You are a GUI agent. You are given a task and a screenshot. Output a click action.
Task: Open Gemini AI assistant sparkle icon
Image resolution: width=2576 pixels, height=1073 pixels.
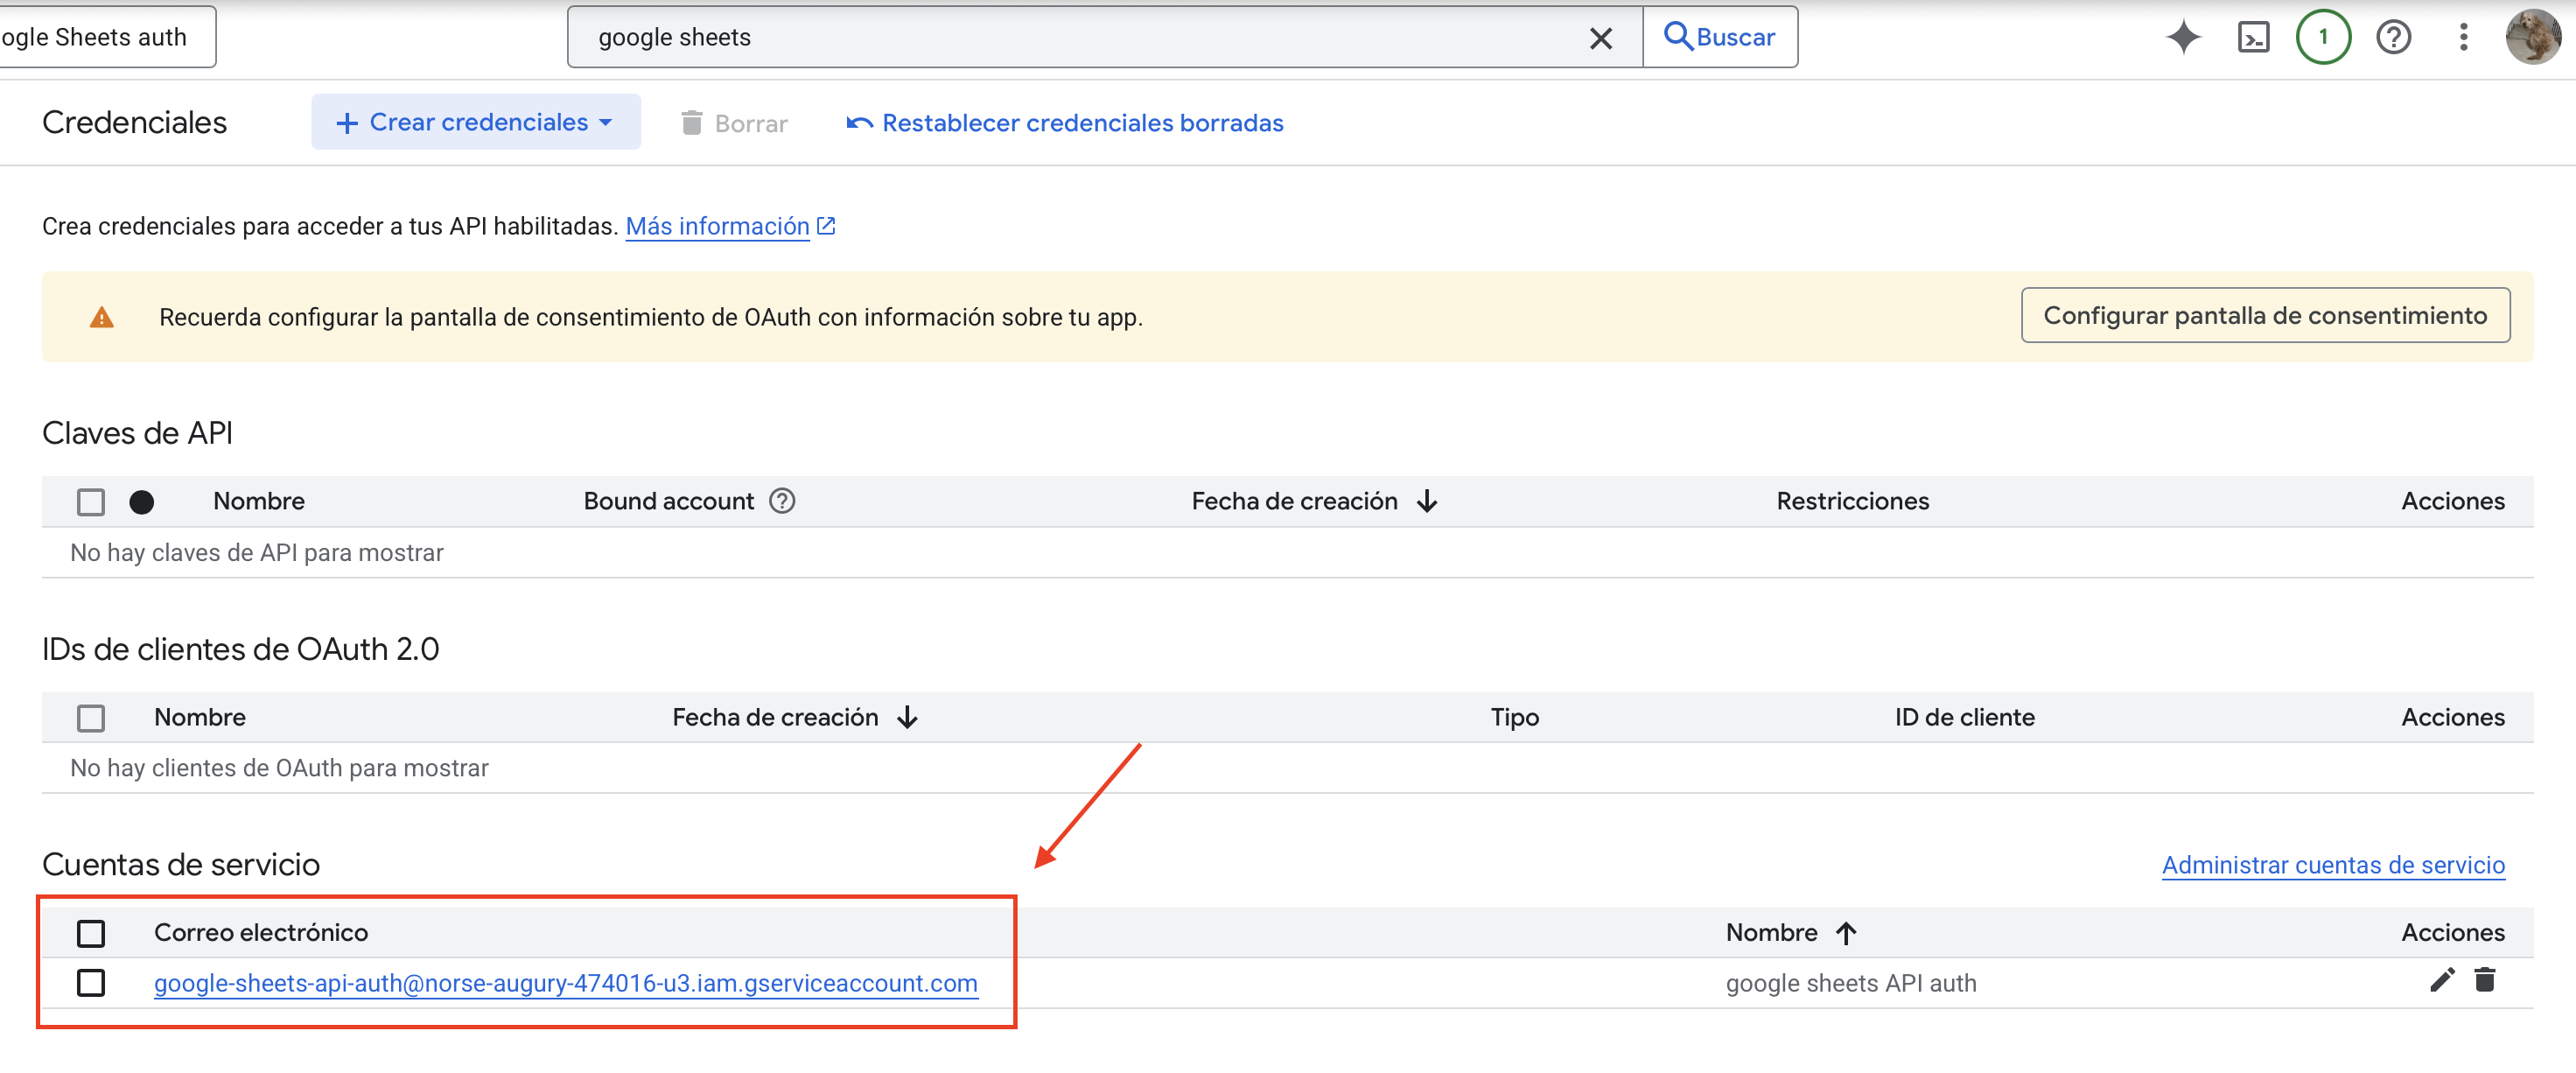2183,37
